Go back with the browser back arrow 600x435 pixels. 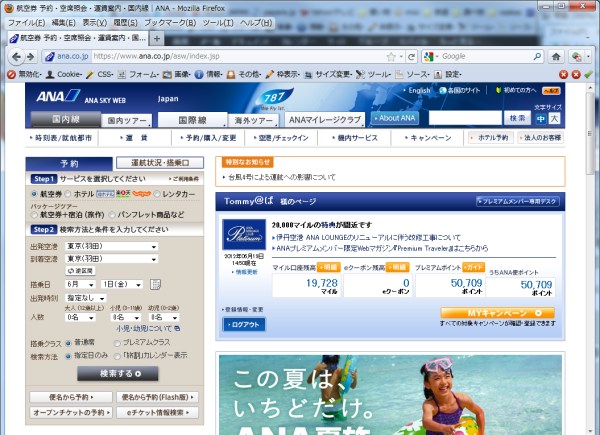pyautogui.click(x=16, y=57)
